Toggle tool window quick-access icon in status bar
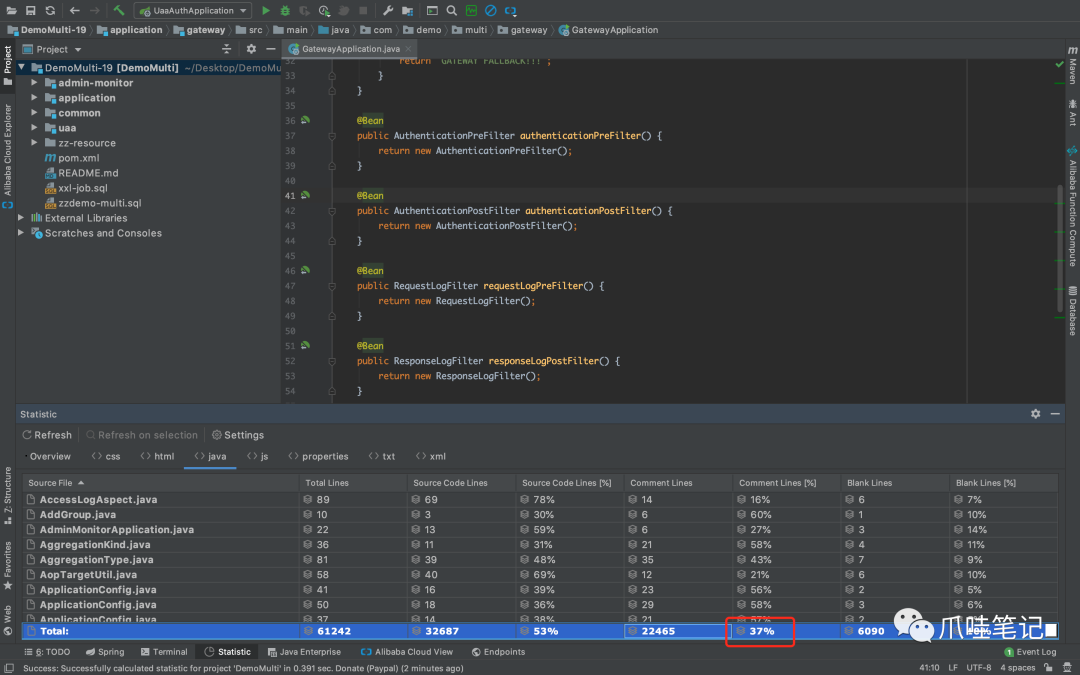 point(9,668)
